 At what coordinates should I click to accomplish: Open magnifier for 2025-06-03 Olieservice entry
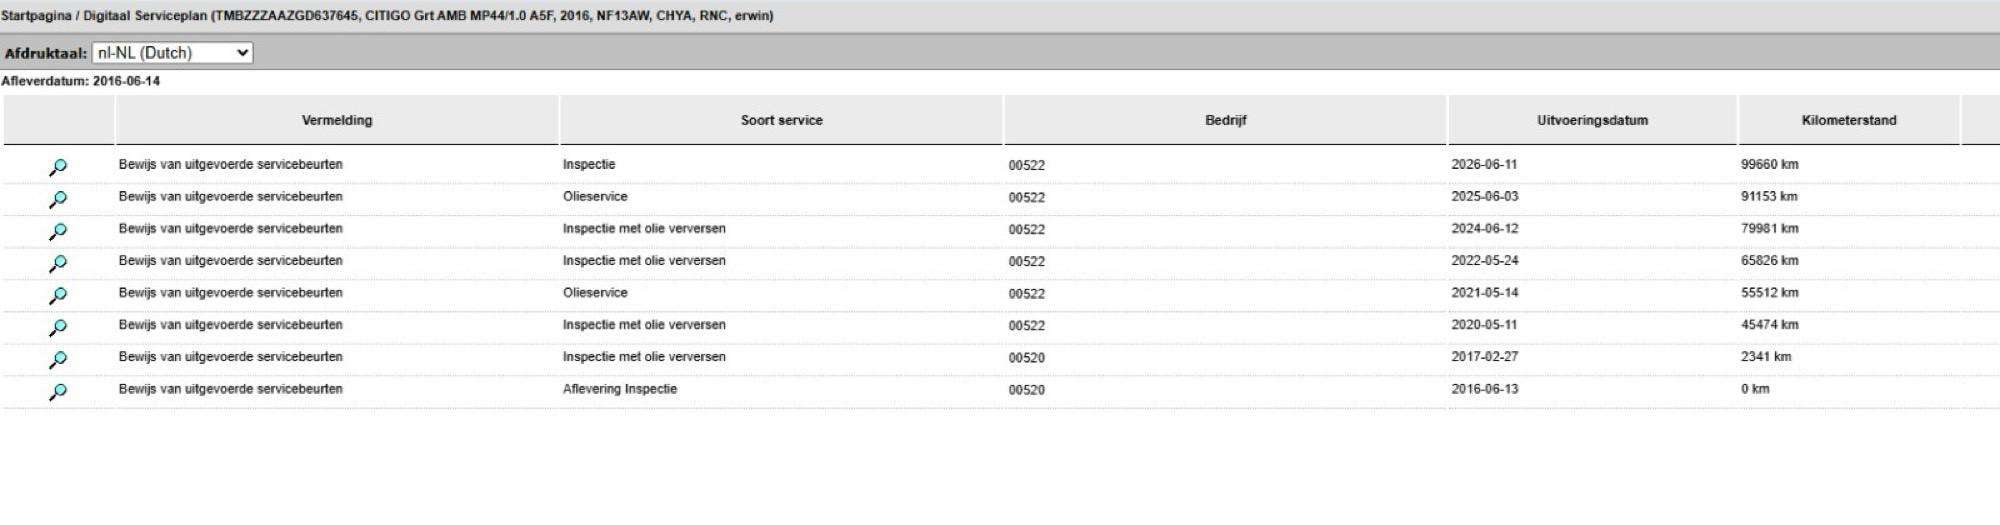point(58,199)
